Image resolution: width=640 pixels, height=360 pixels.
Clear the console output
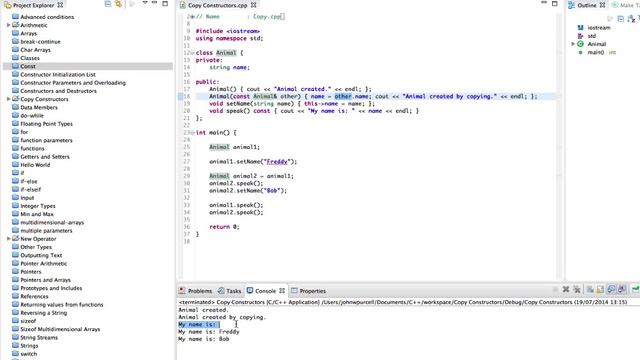590,289
